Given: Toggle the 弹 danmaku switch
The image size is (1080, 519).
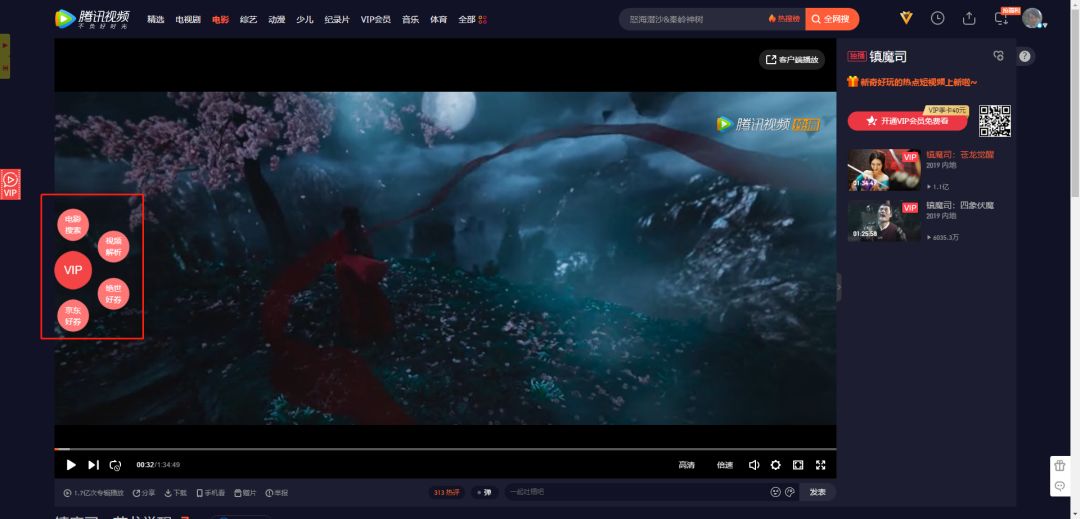Looking at the screenshot, I should [485, 492].
